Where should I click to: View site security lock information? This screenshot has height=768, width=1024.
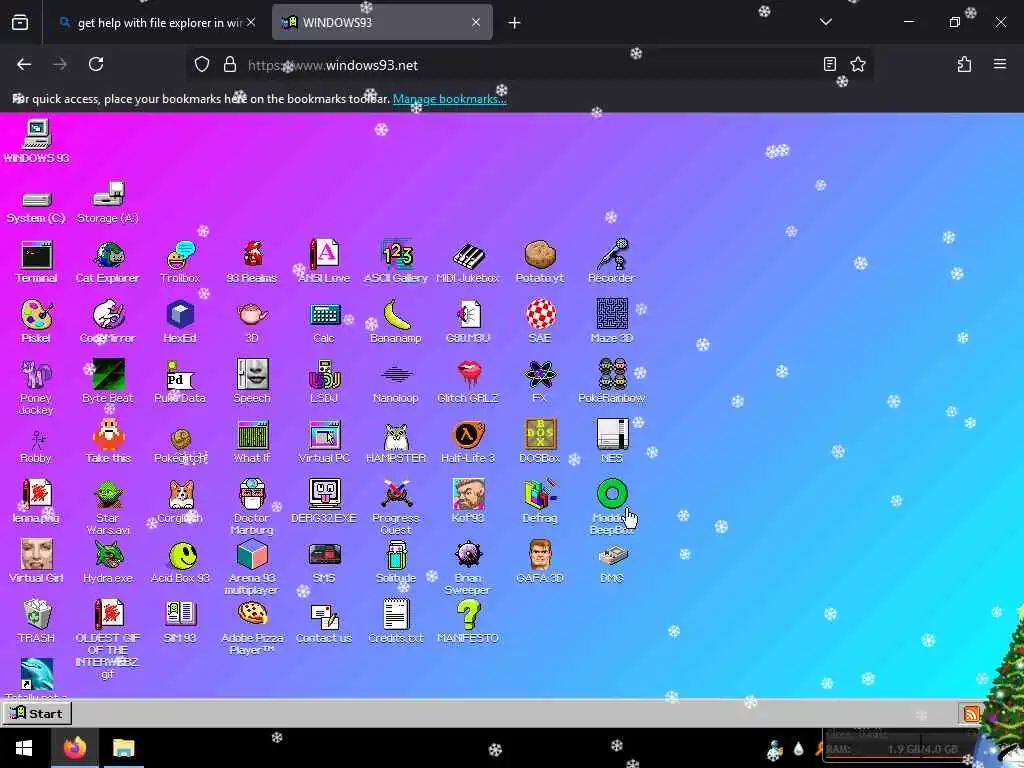[229, 64]
